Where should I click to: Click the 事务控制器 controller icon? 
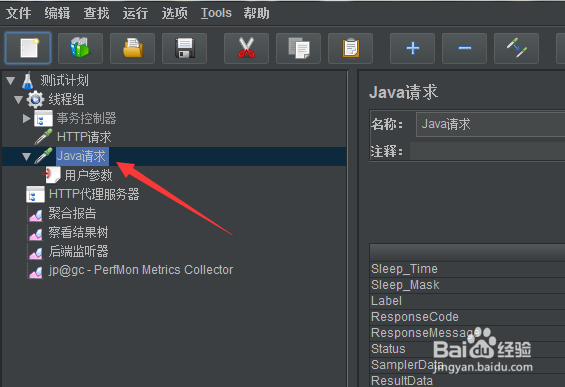coord(43,118)
